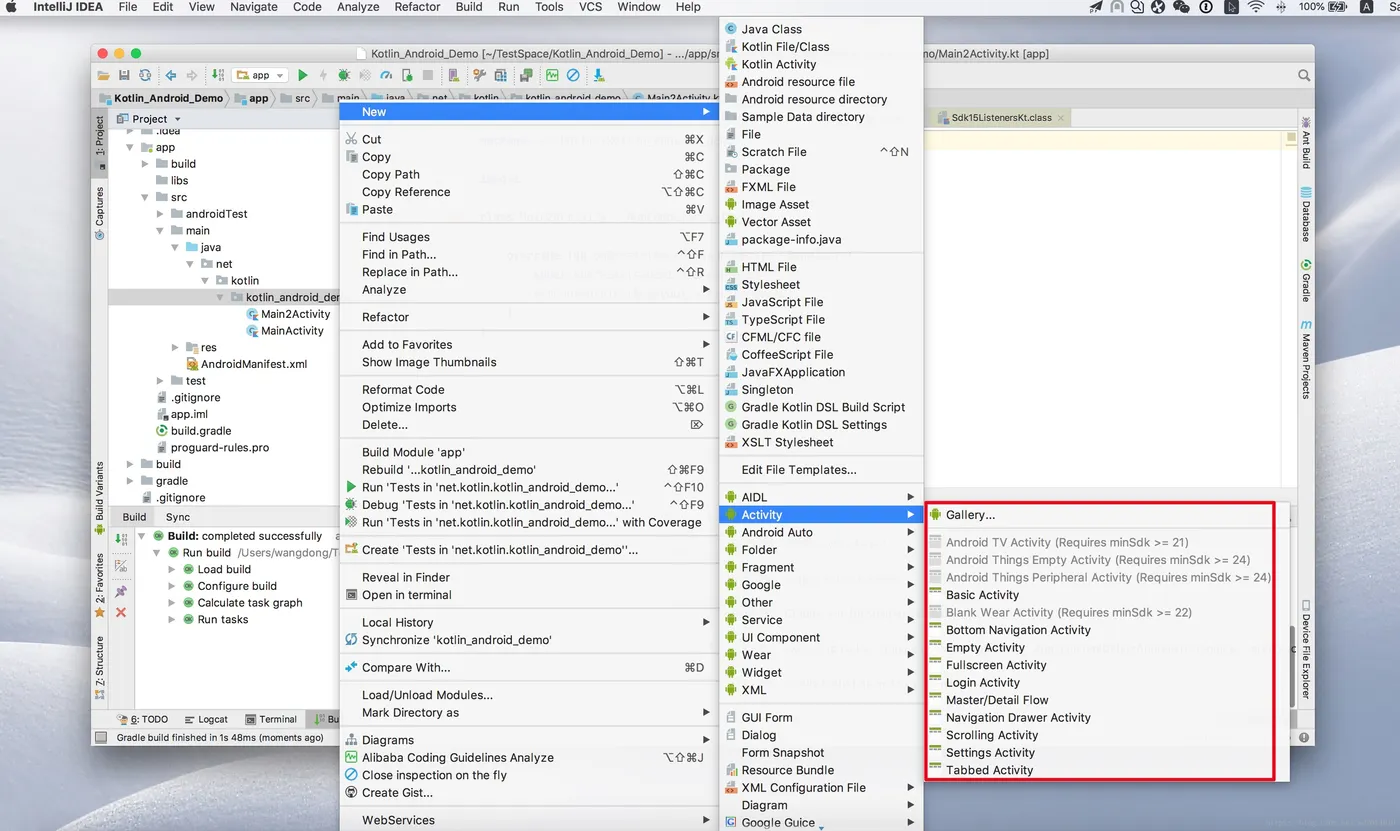Open the 6: TODO tool window tab
The image size is (1400, 831).
[142, 719]
